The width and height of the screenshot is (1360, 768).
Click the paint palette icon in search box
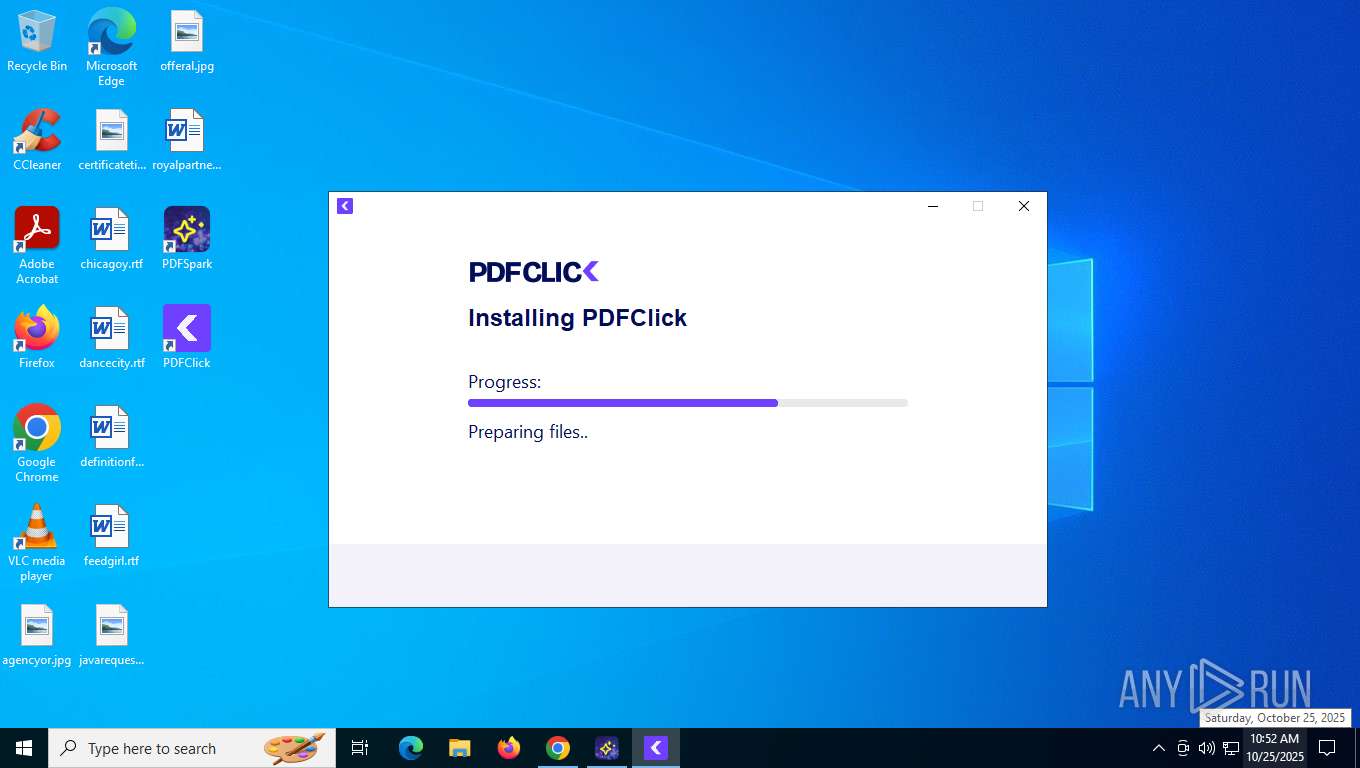[294, 748]
